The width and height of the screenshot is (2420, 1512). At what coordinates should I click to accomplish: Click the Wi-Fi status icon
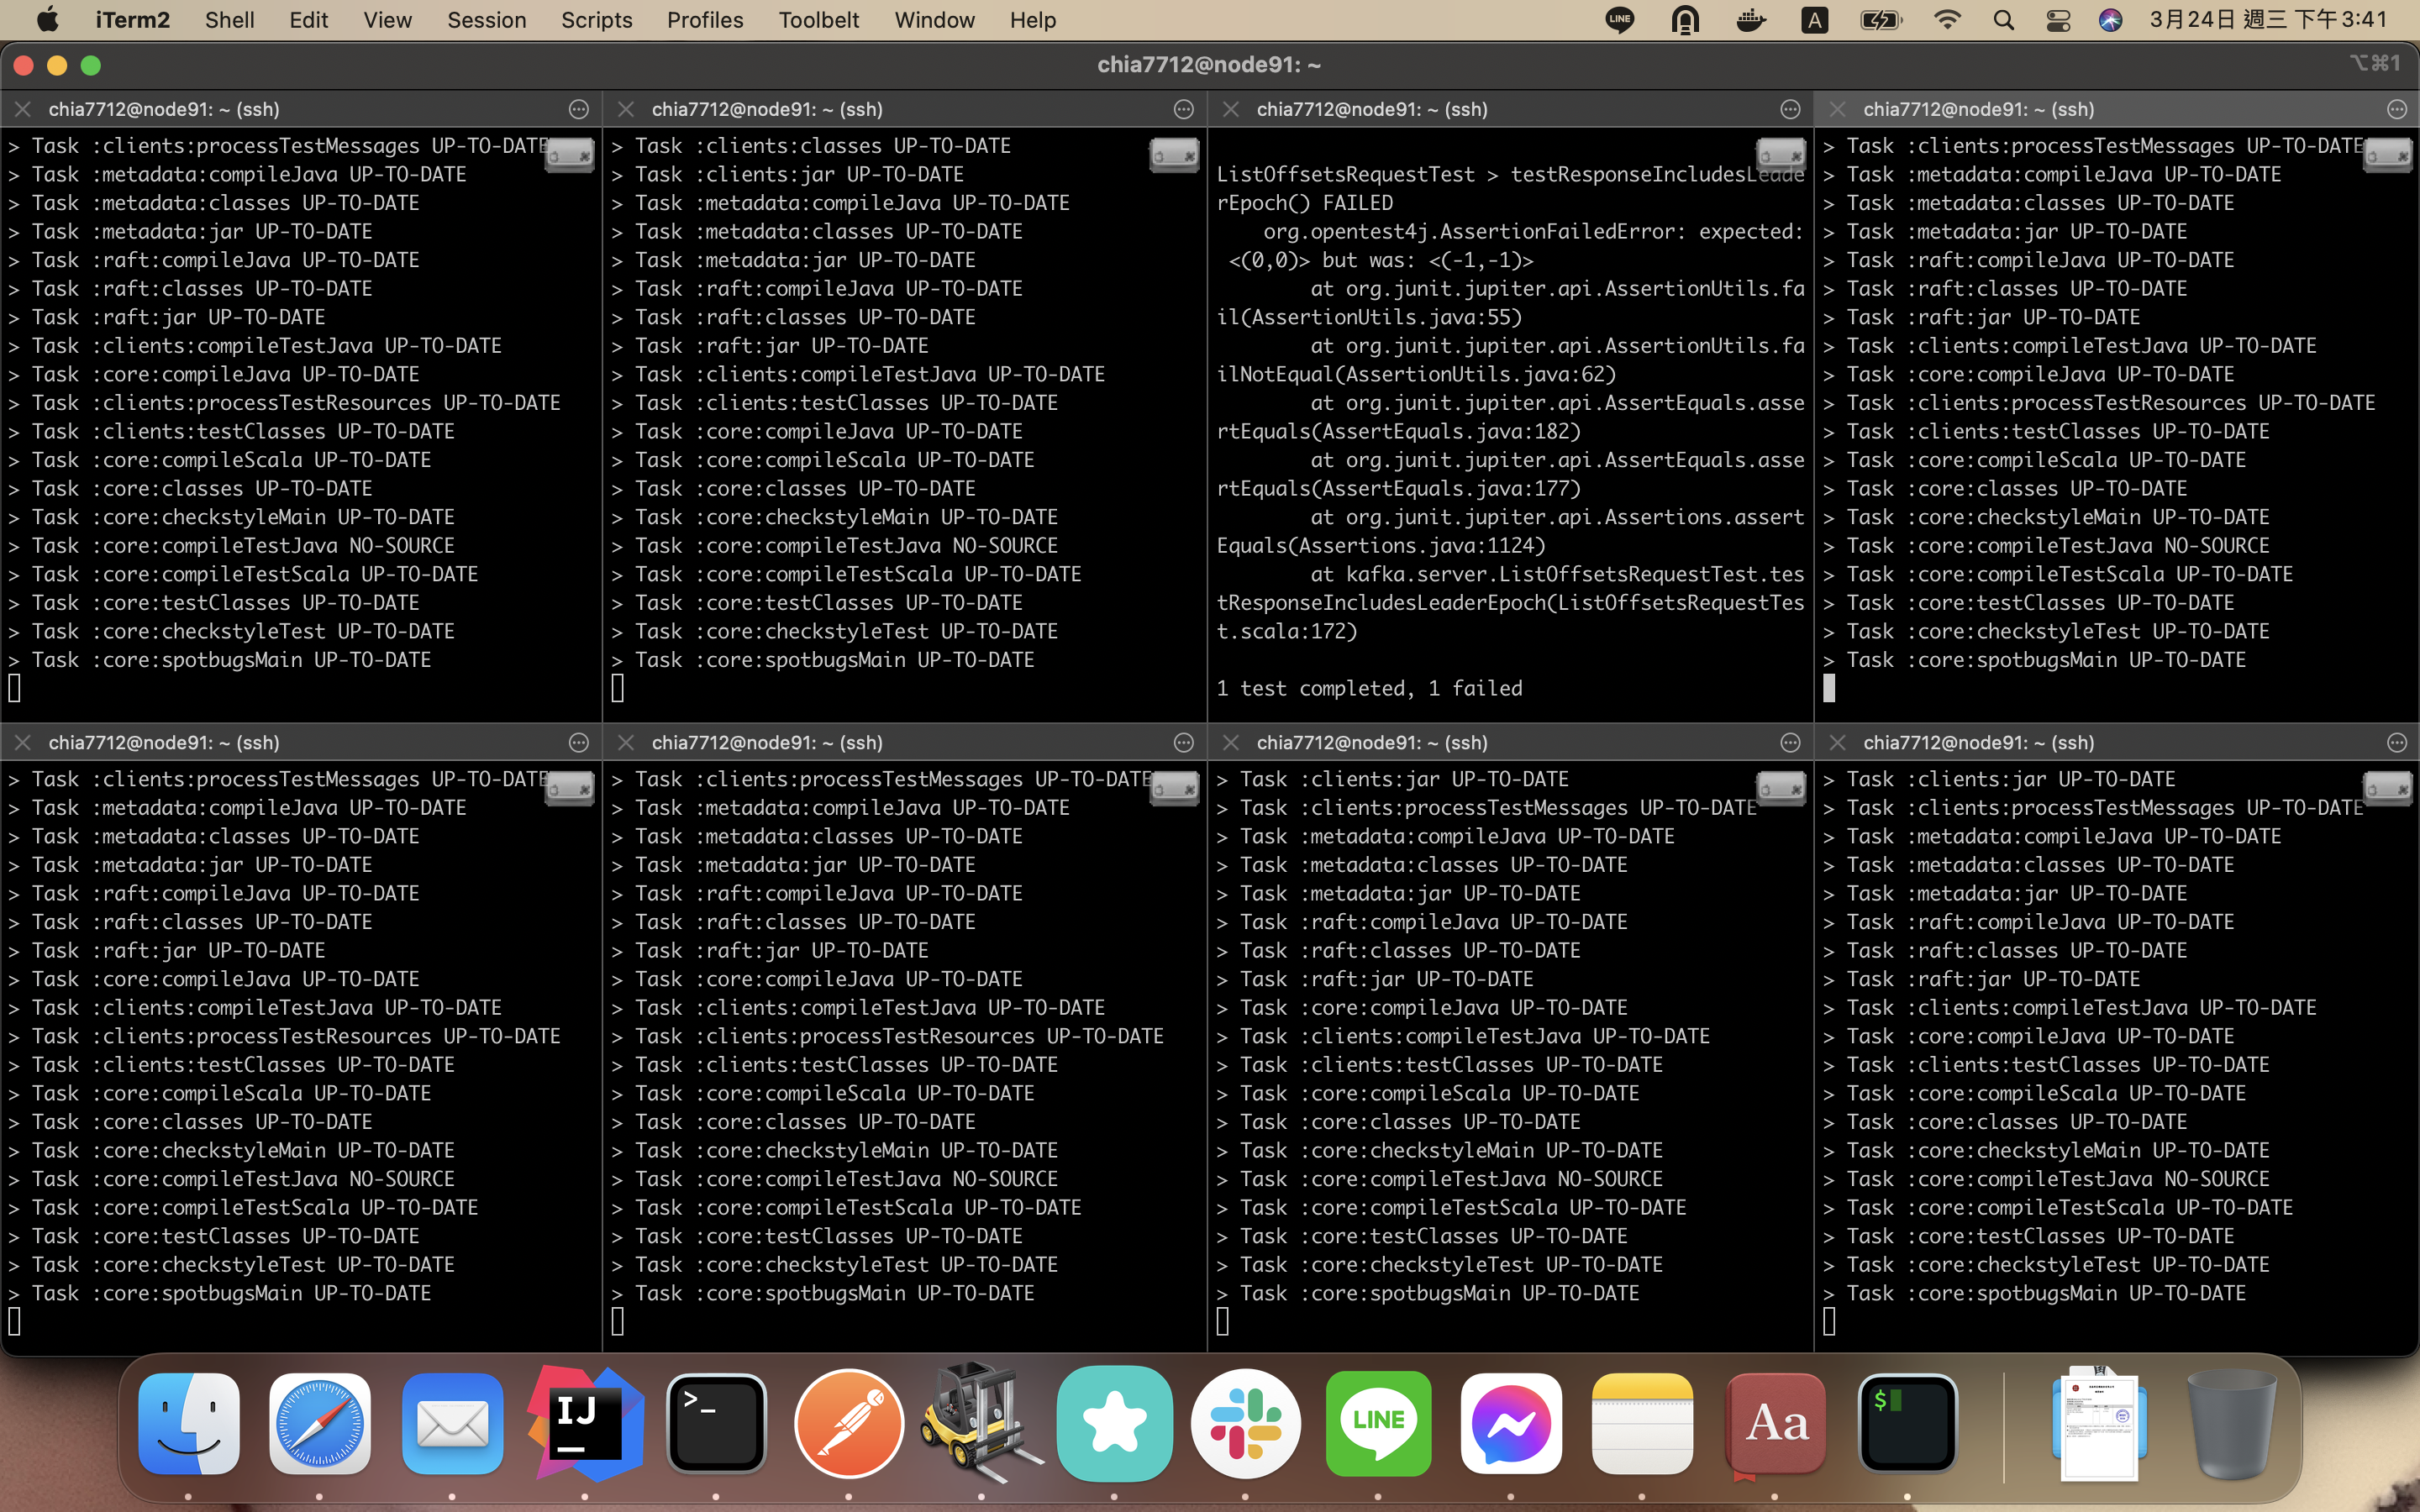coord(1946,20)
